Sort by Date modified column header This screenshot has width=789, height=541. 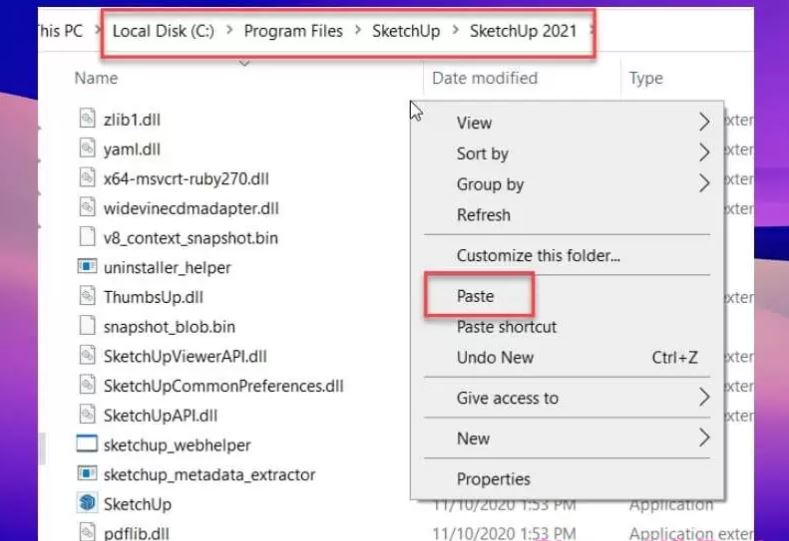click(x=485, y=78)
